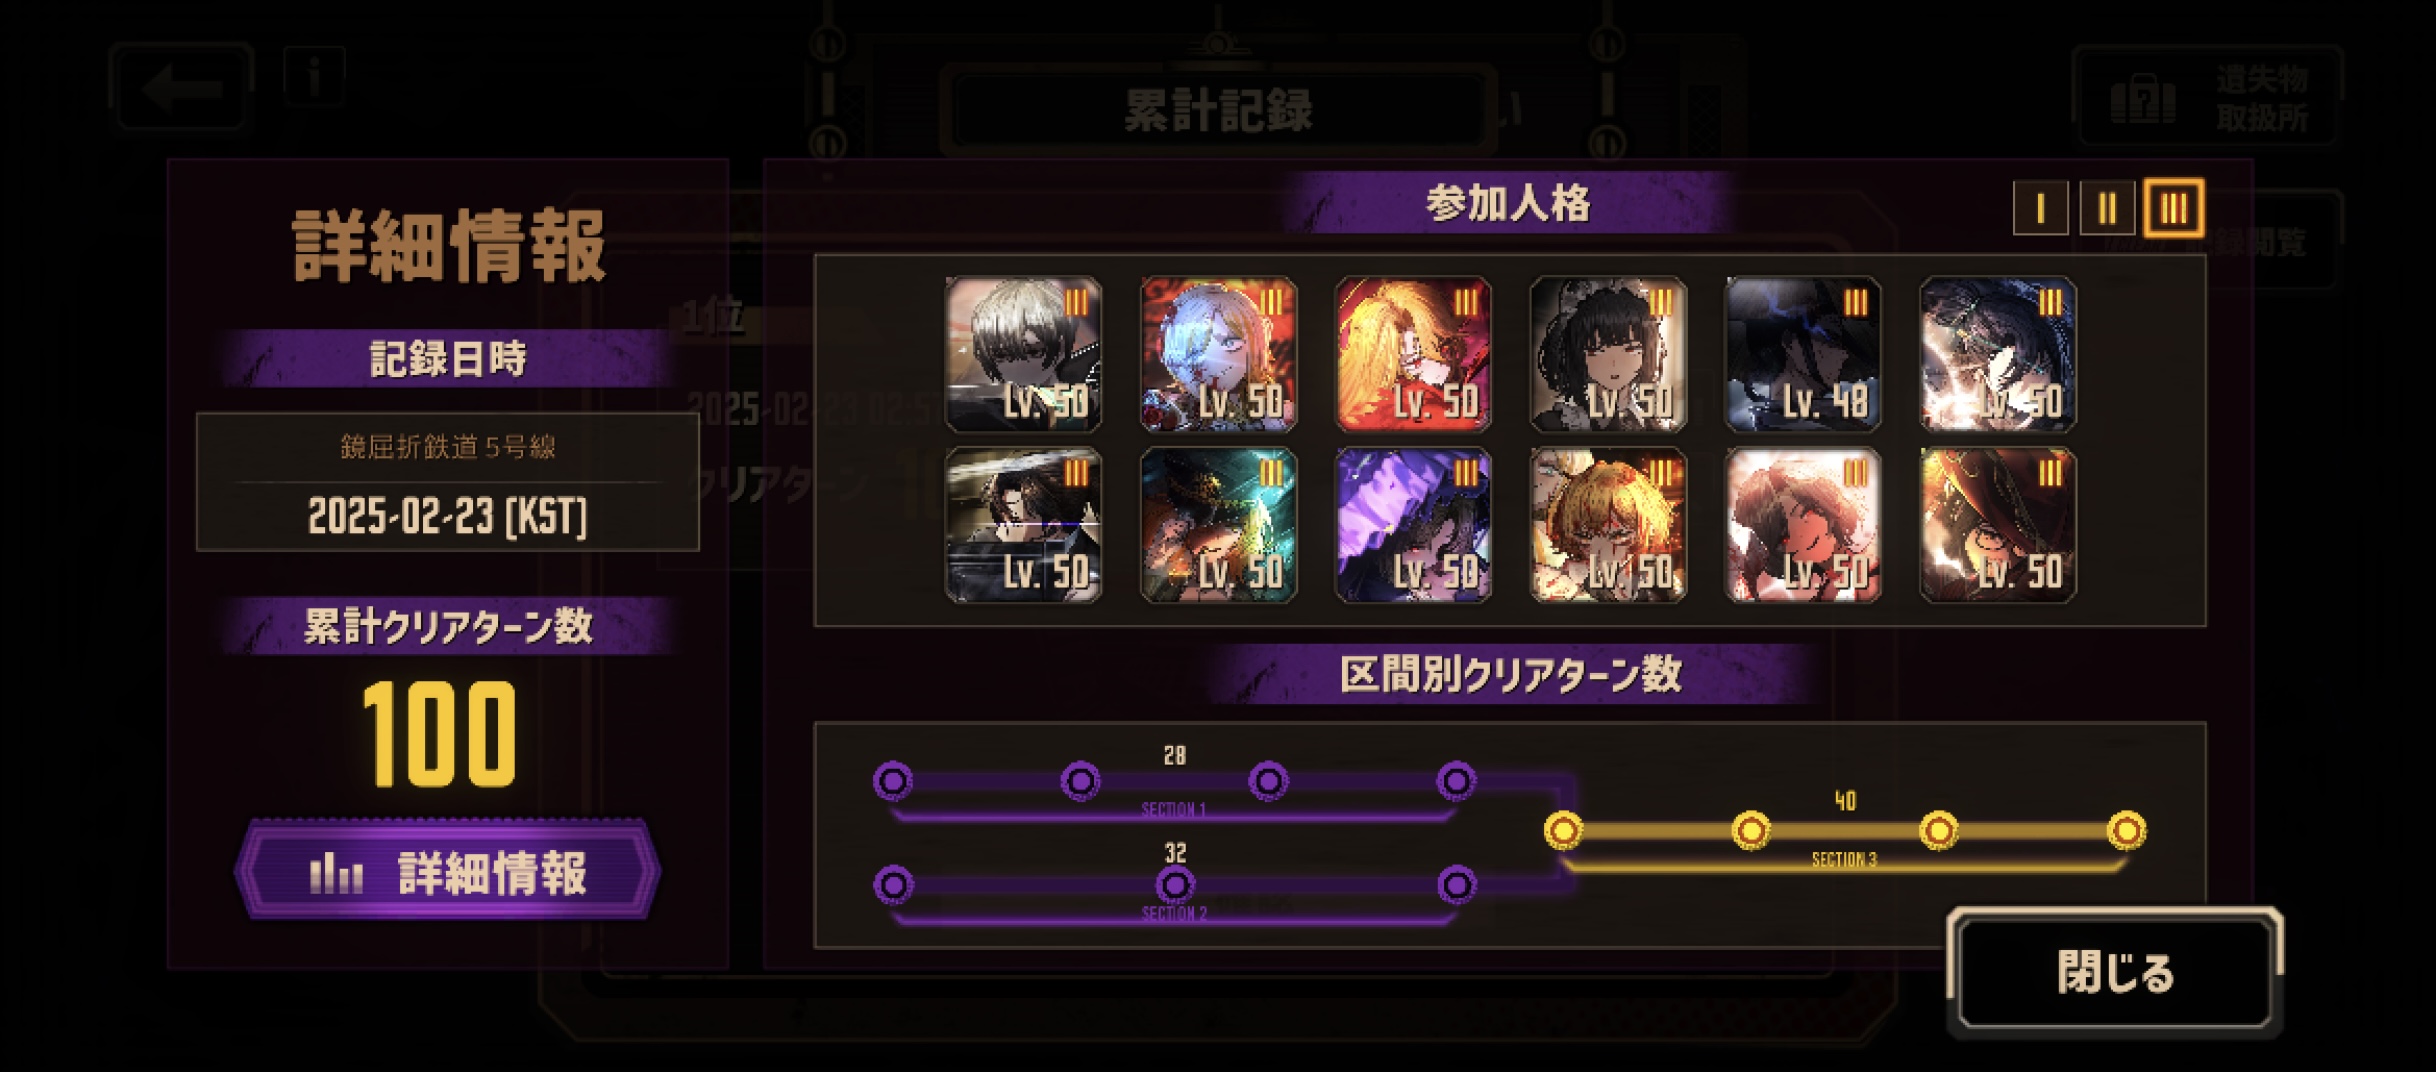Select team roster tab III
2436x1072 pixels.
point(2174,208)
